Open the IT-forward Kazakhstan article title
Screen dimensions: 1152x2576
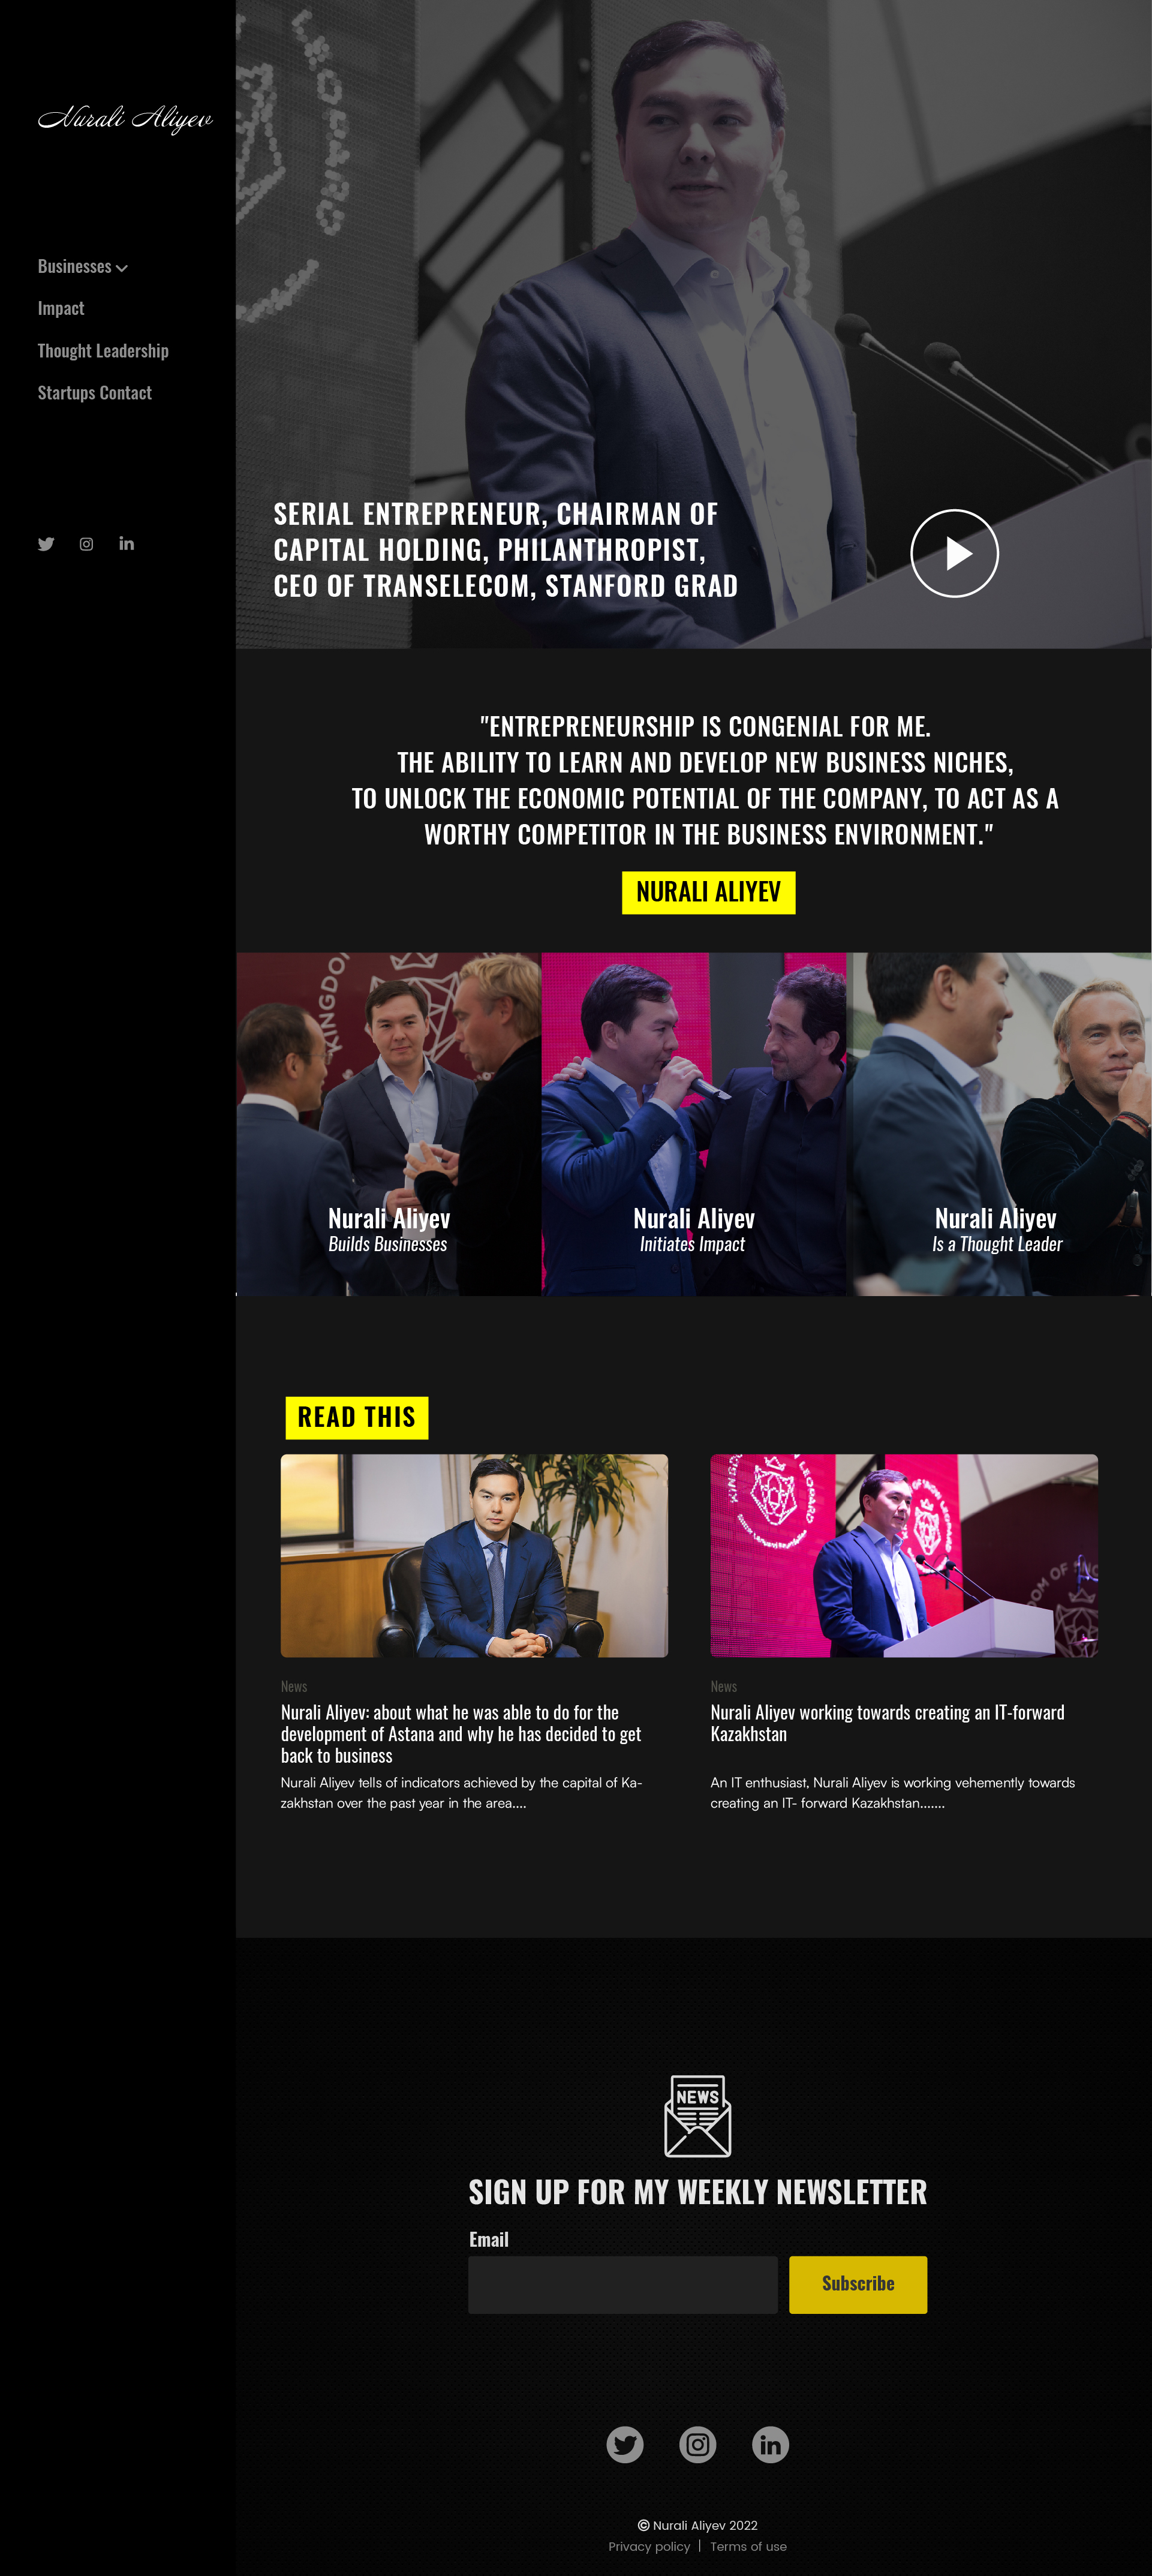pyautogui.click(x=887, y=1723)
